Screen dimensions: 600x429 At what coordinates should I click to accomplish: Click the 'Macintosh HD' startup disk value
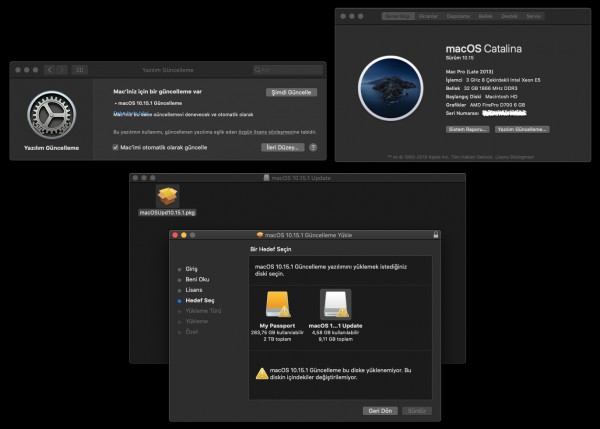coord(501,96)
